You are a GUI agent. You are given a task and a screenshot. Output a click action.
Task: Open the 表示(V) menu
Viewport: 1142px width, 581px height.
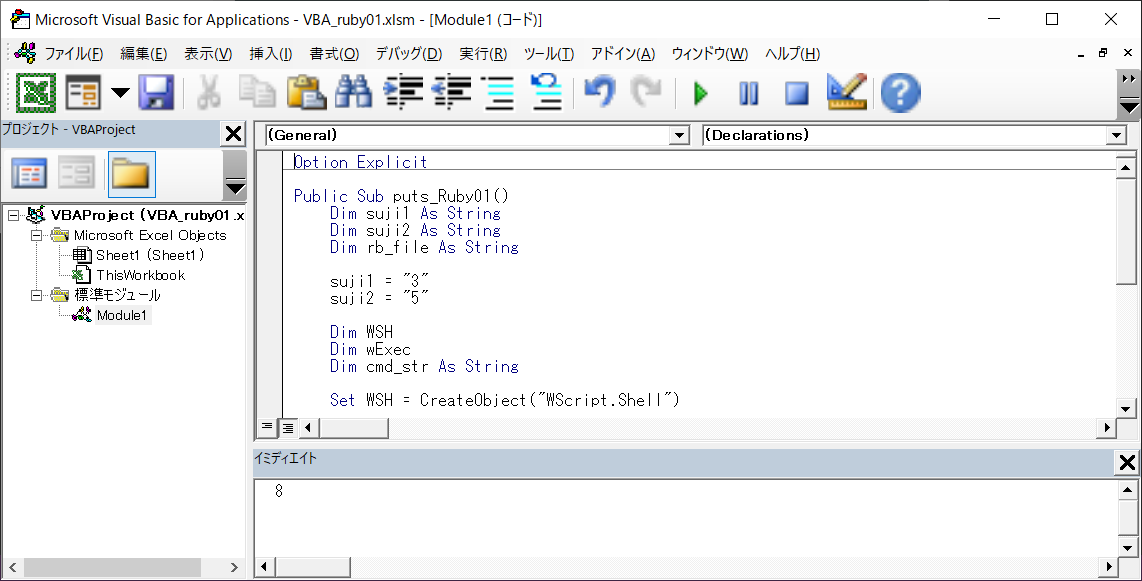[208, 54]
